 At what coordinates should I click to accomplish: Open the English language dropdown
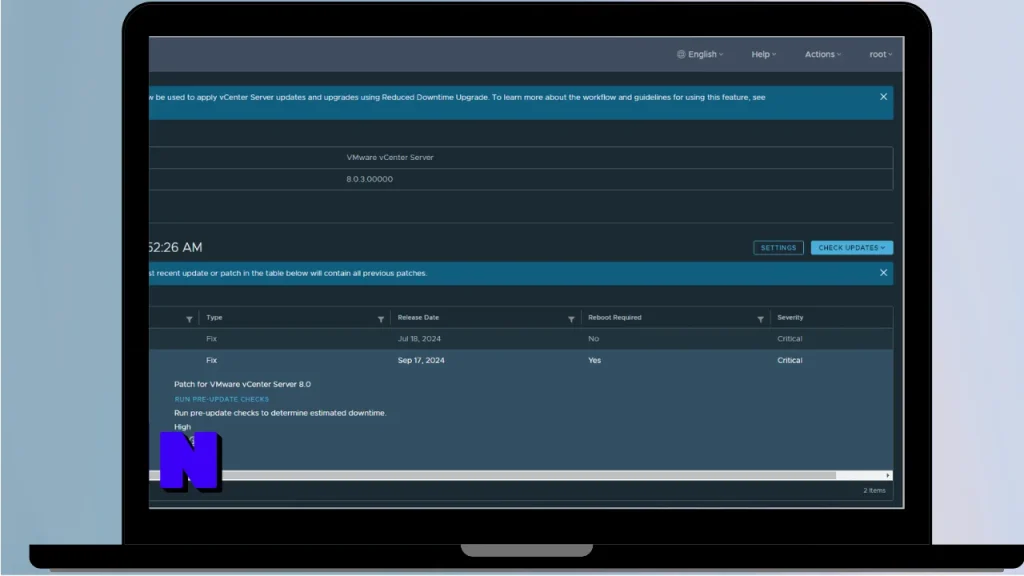700,54
